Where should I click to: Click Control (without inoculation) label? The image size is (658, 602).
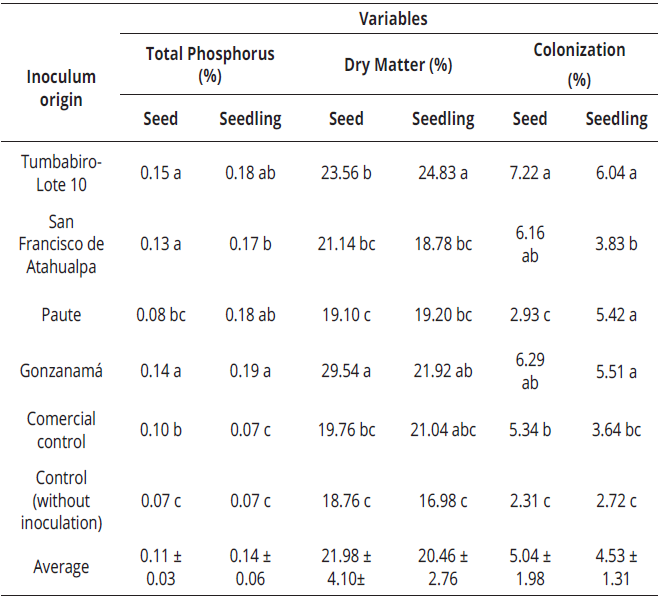pyautogui.click(x=61, y=500)
